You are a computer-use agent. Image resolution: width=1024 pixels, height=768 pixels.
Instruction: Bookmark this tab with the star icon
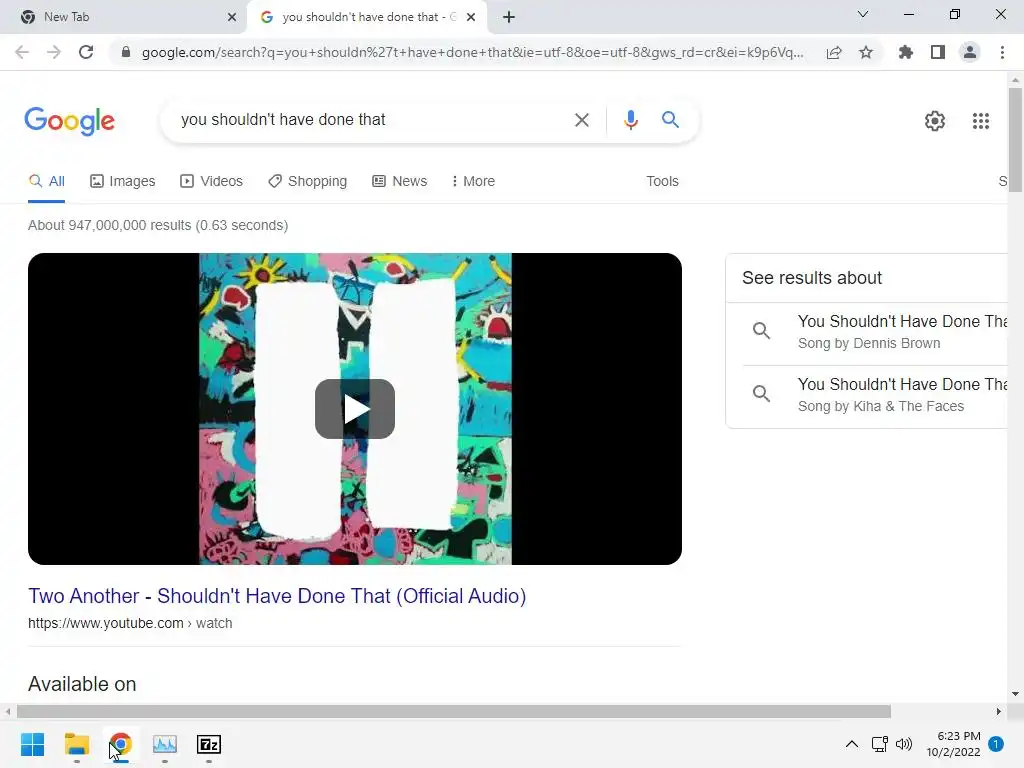pos(866,52)
